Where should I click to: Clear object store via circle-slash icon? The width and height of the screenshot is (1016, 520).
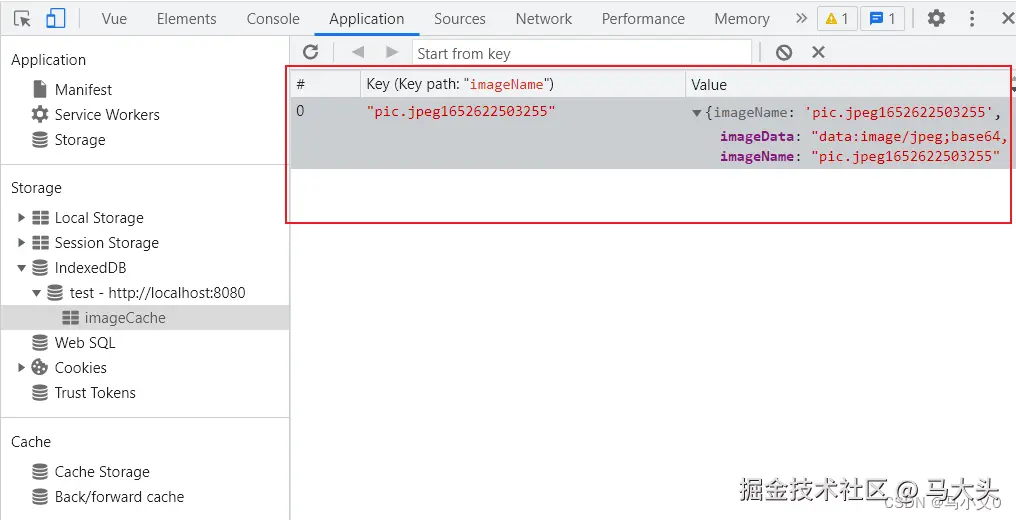coord(784,52)
